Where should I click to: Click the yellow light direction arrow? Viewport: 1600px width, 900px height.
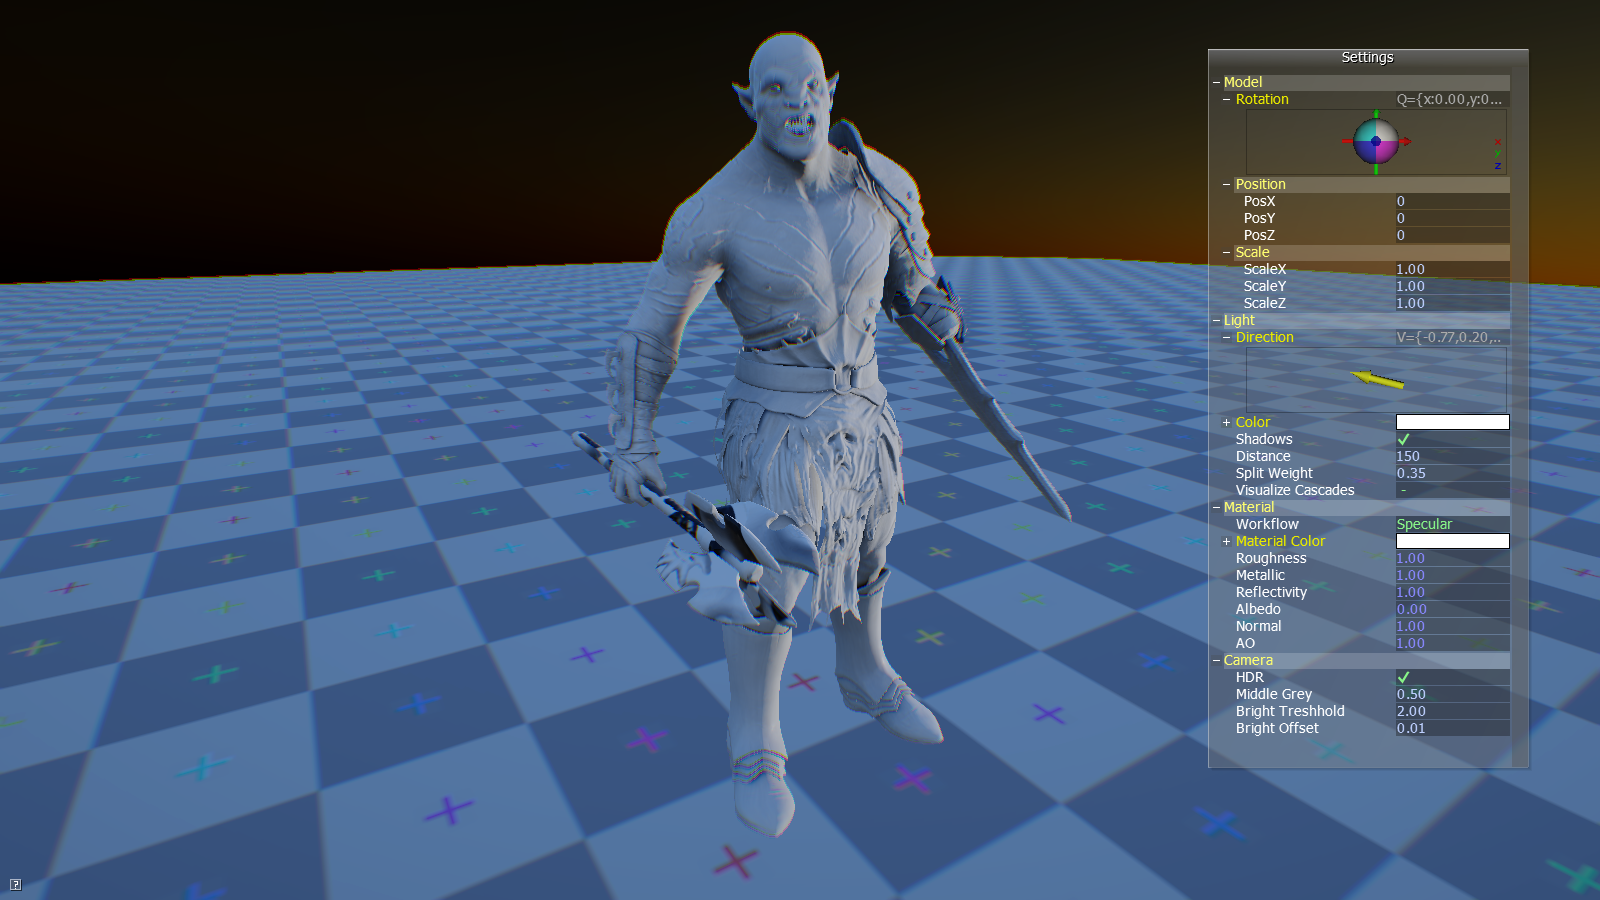(x=1377, y=379)
